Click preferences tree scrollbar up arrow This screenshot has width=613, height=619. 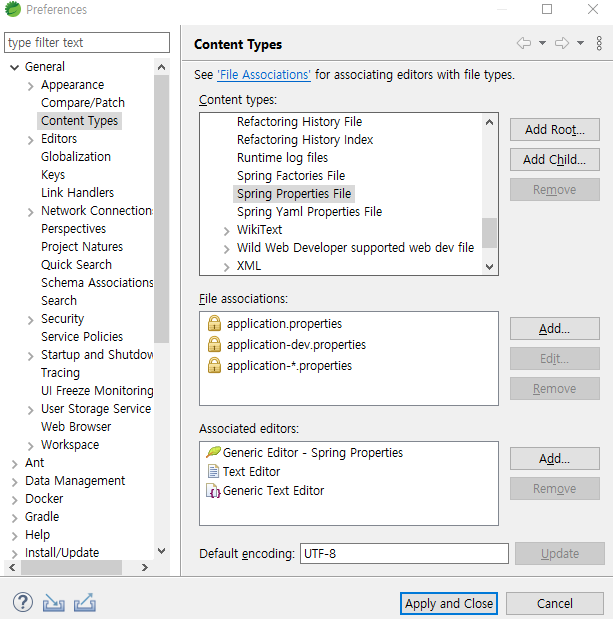coord(161,67)
